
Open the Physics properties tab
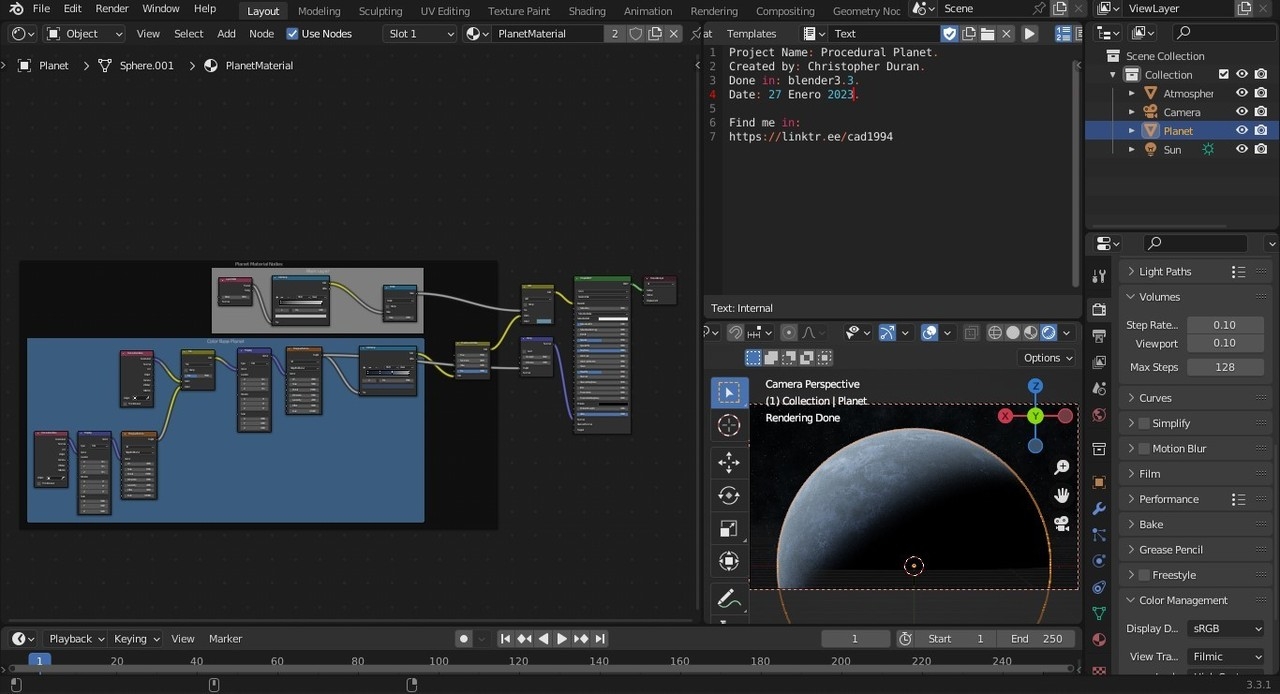point(1099,561)
